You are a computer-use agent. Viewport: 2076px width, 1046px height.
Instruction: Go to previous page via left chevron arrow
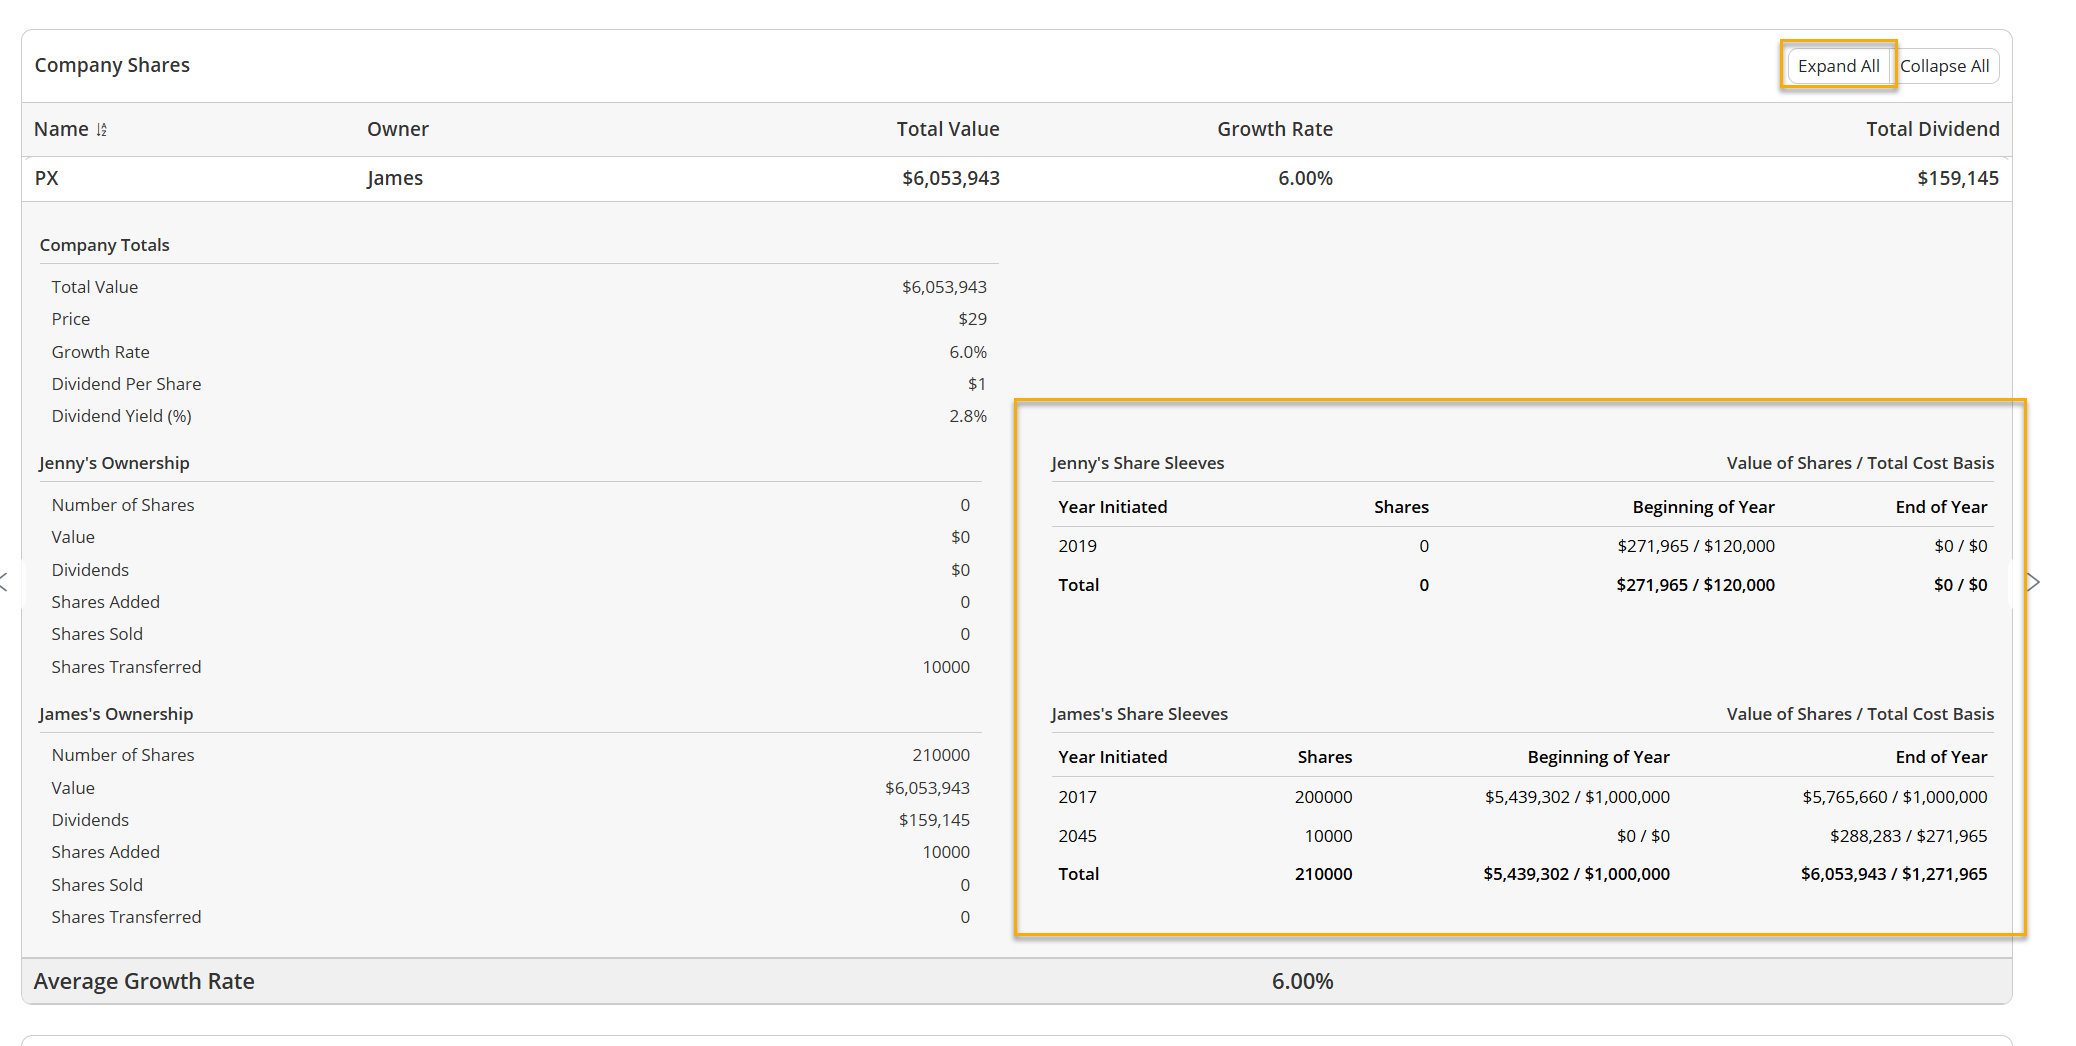point(4,582)
